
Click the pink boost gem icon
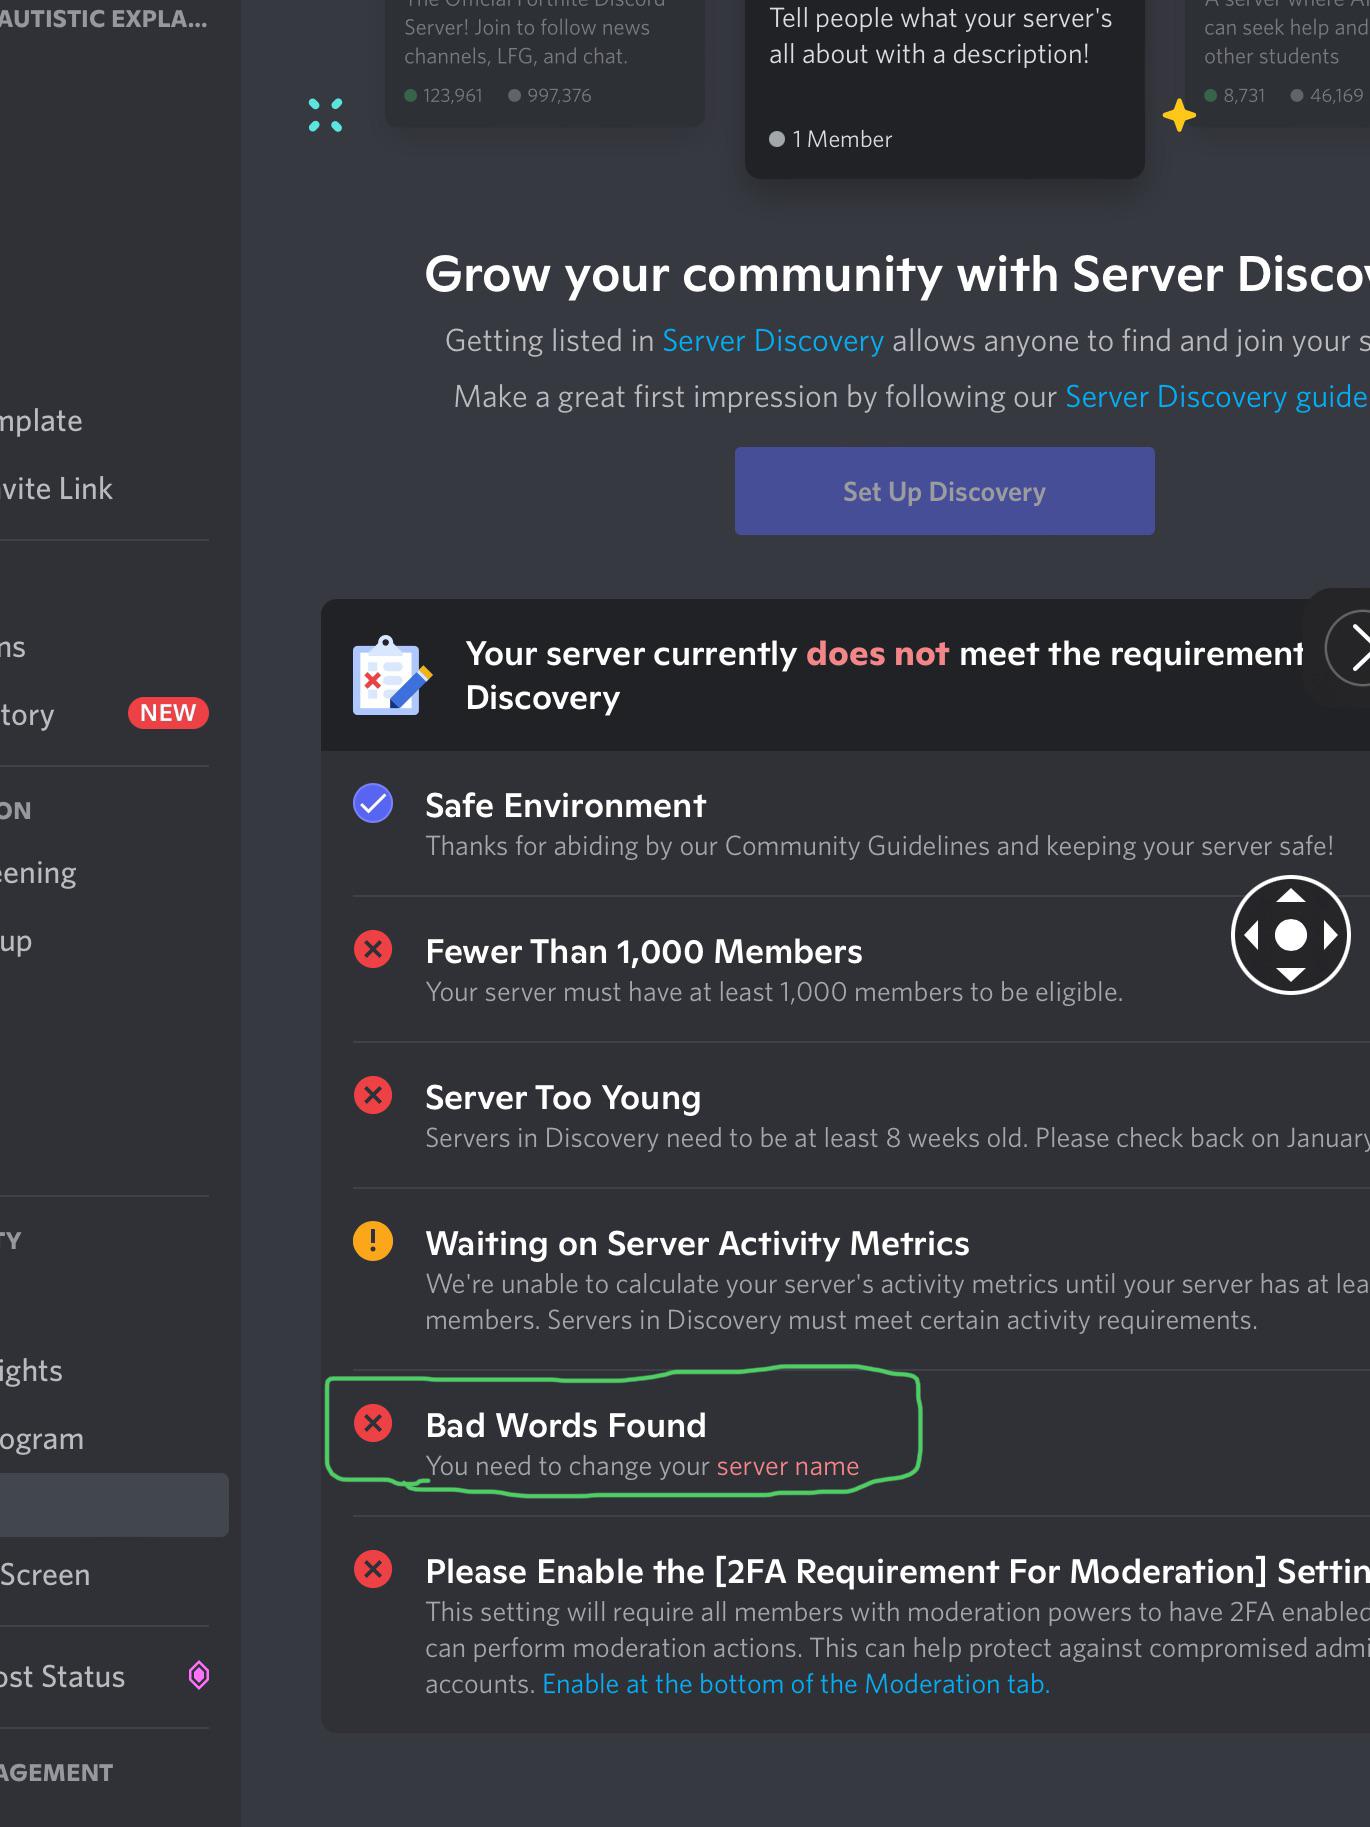199,1675
